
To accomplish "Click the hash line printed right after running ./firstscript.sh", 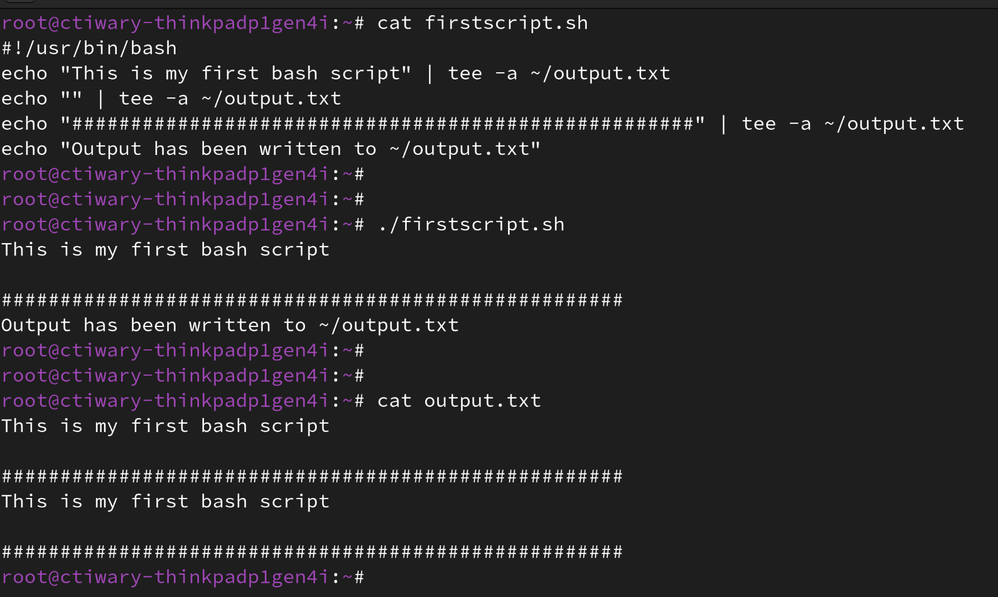I will coord(312,300).
